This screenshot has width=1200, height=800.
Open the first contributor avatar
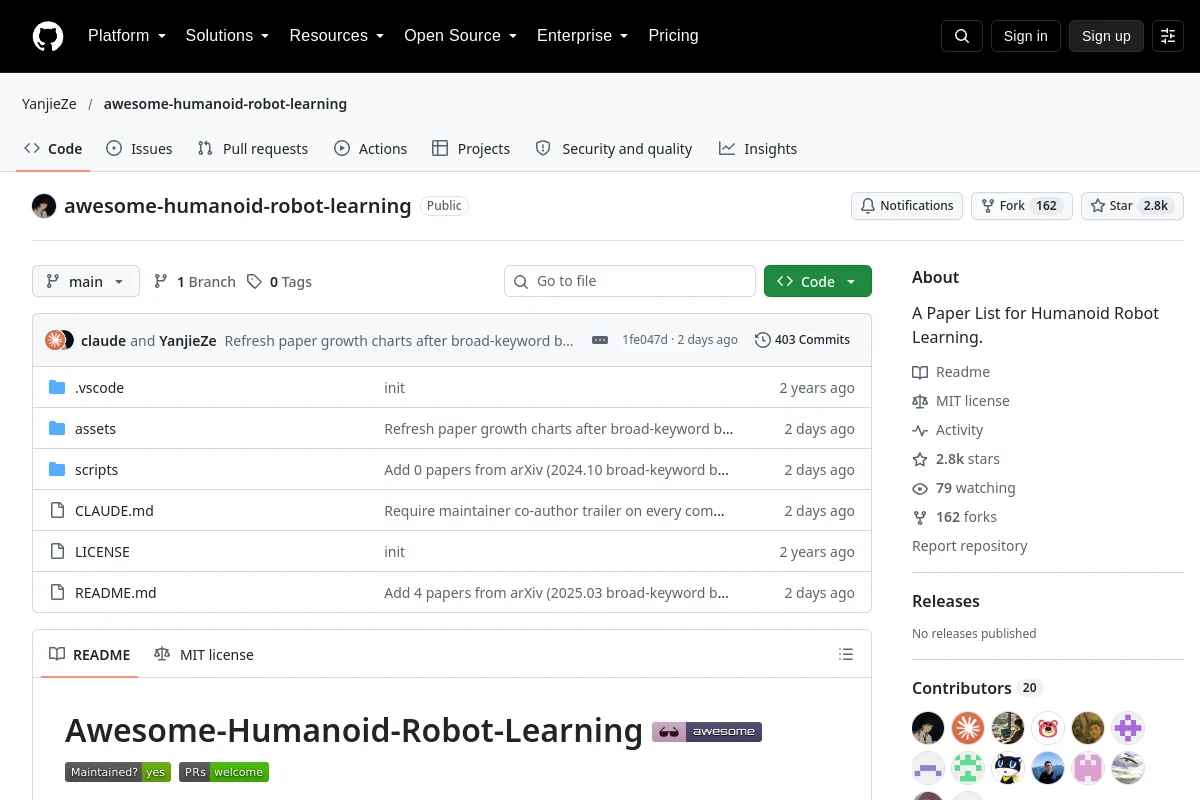(x=928, y=728)
